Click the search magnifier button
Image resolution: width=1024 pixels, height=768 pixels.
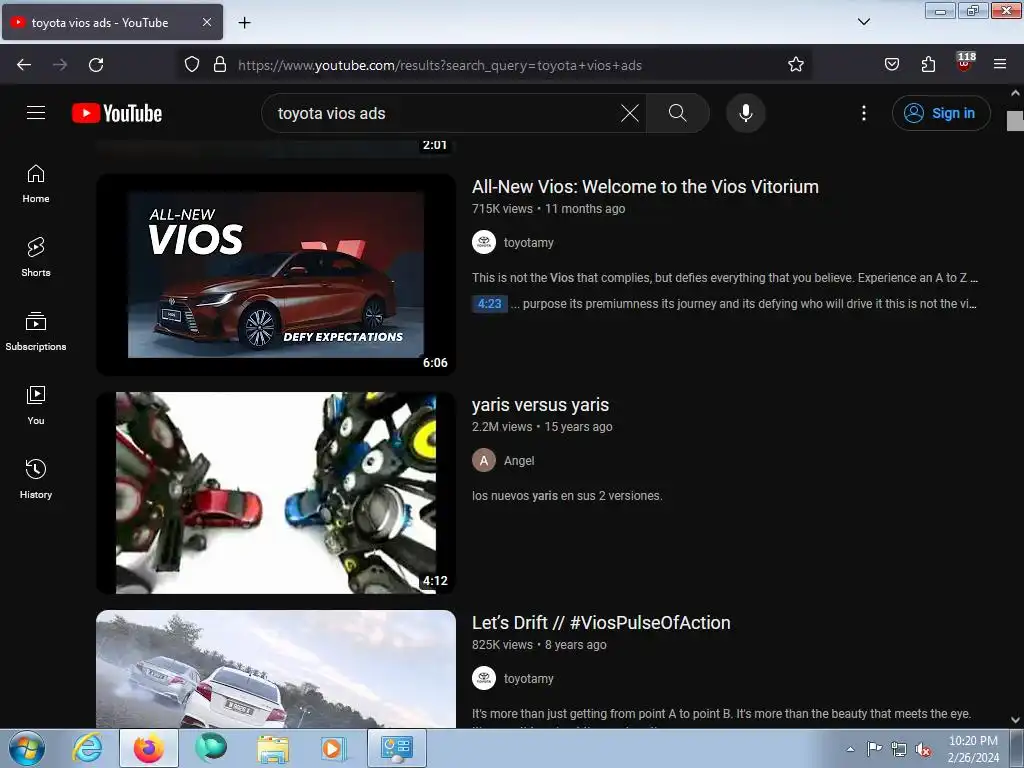point(677,113)
